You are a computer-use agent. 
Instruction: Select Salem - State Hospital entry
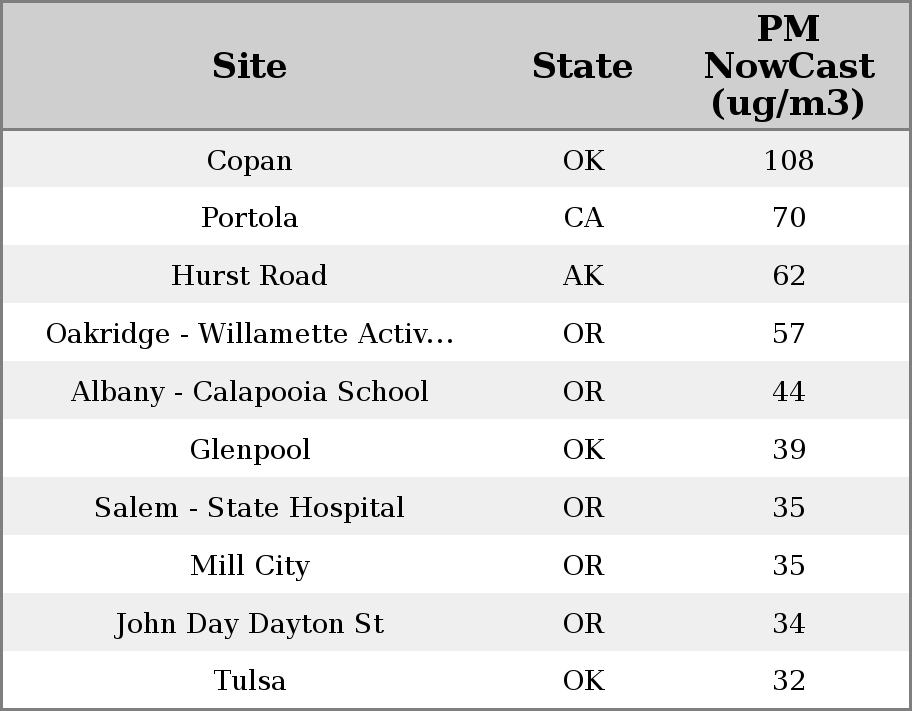(249, 508)
